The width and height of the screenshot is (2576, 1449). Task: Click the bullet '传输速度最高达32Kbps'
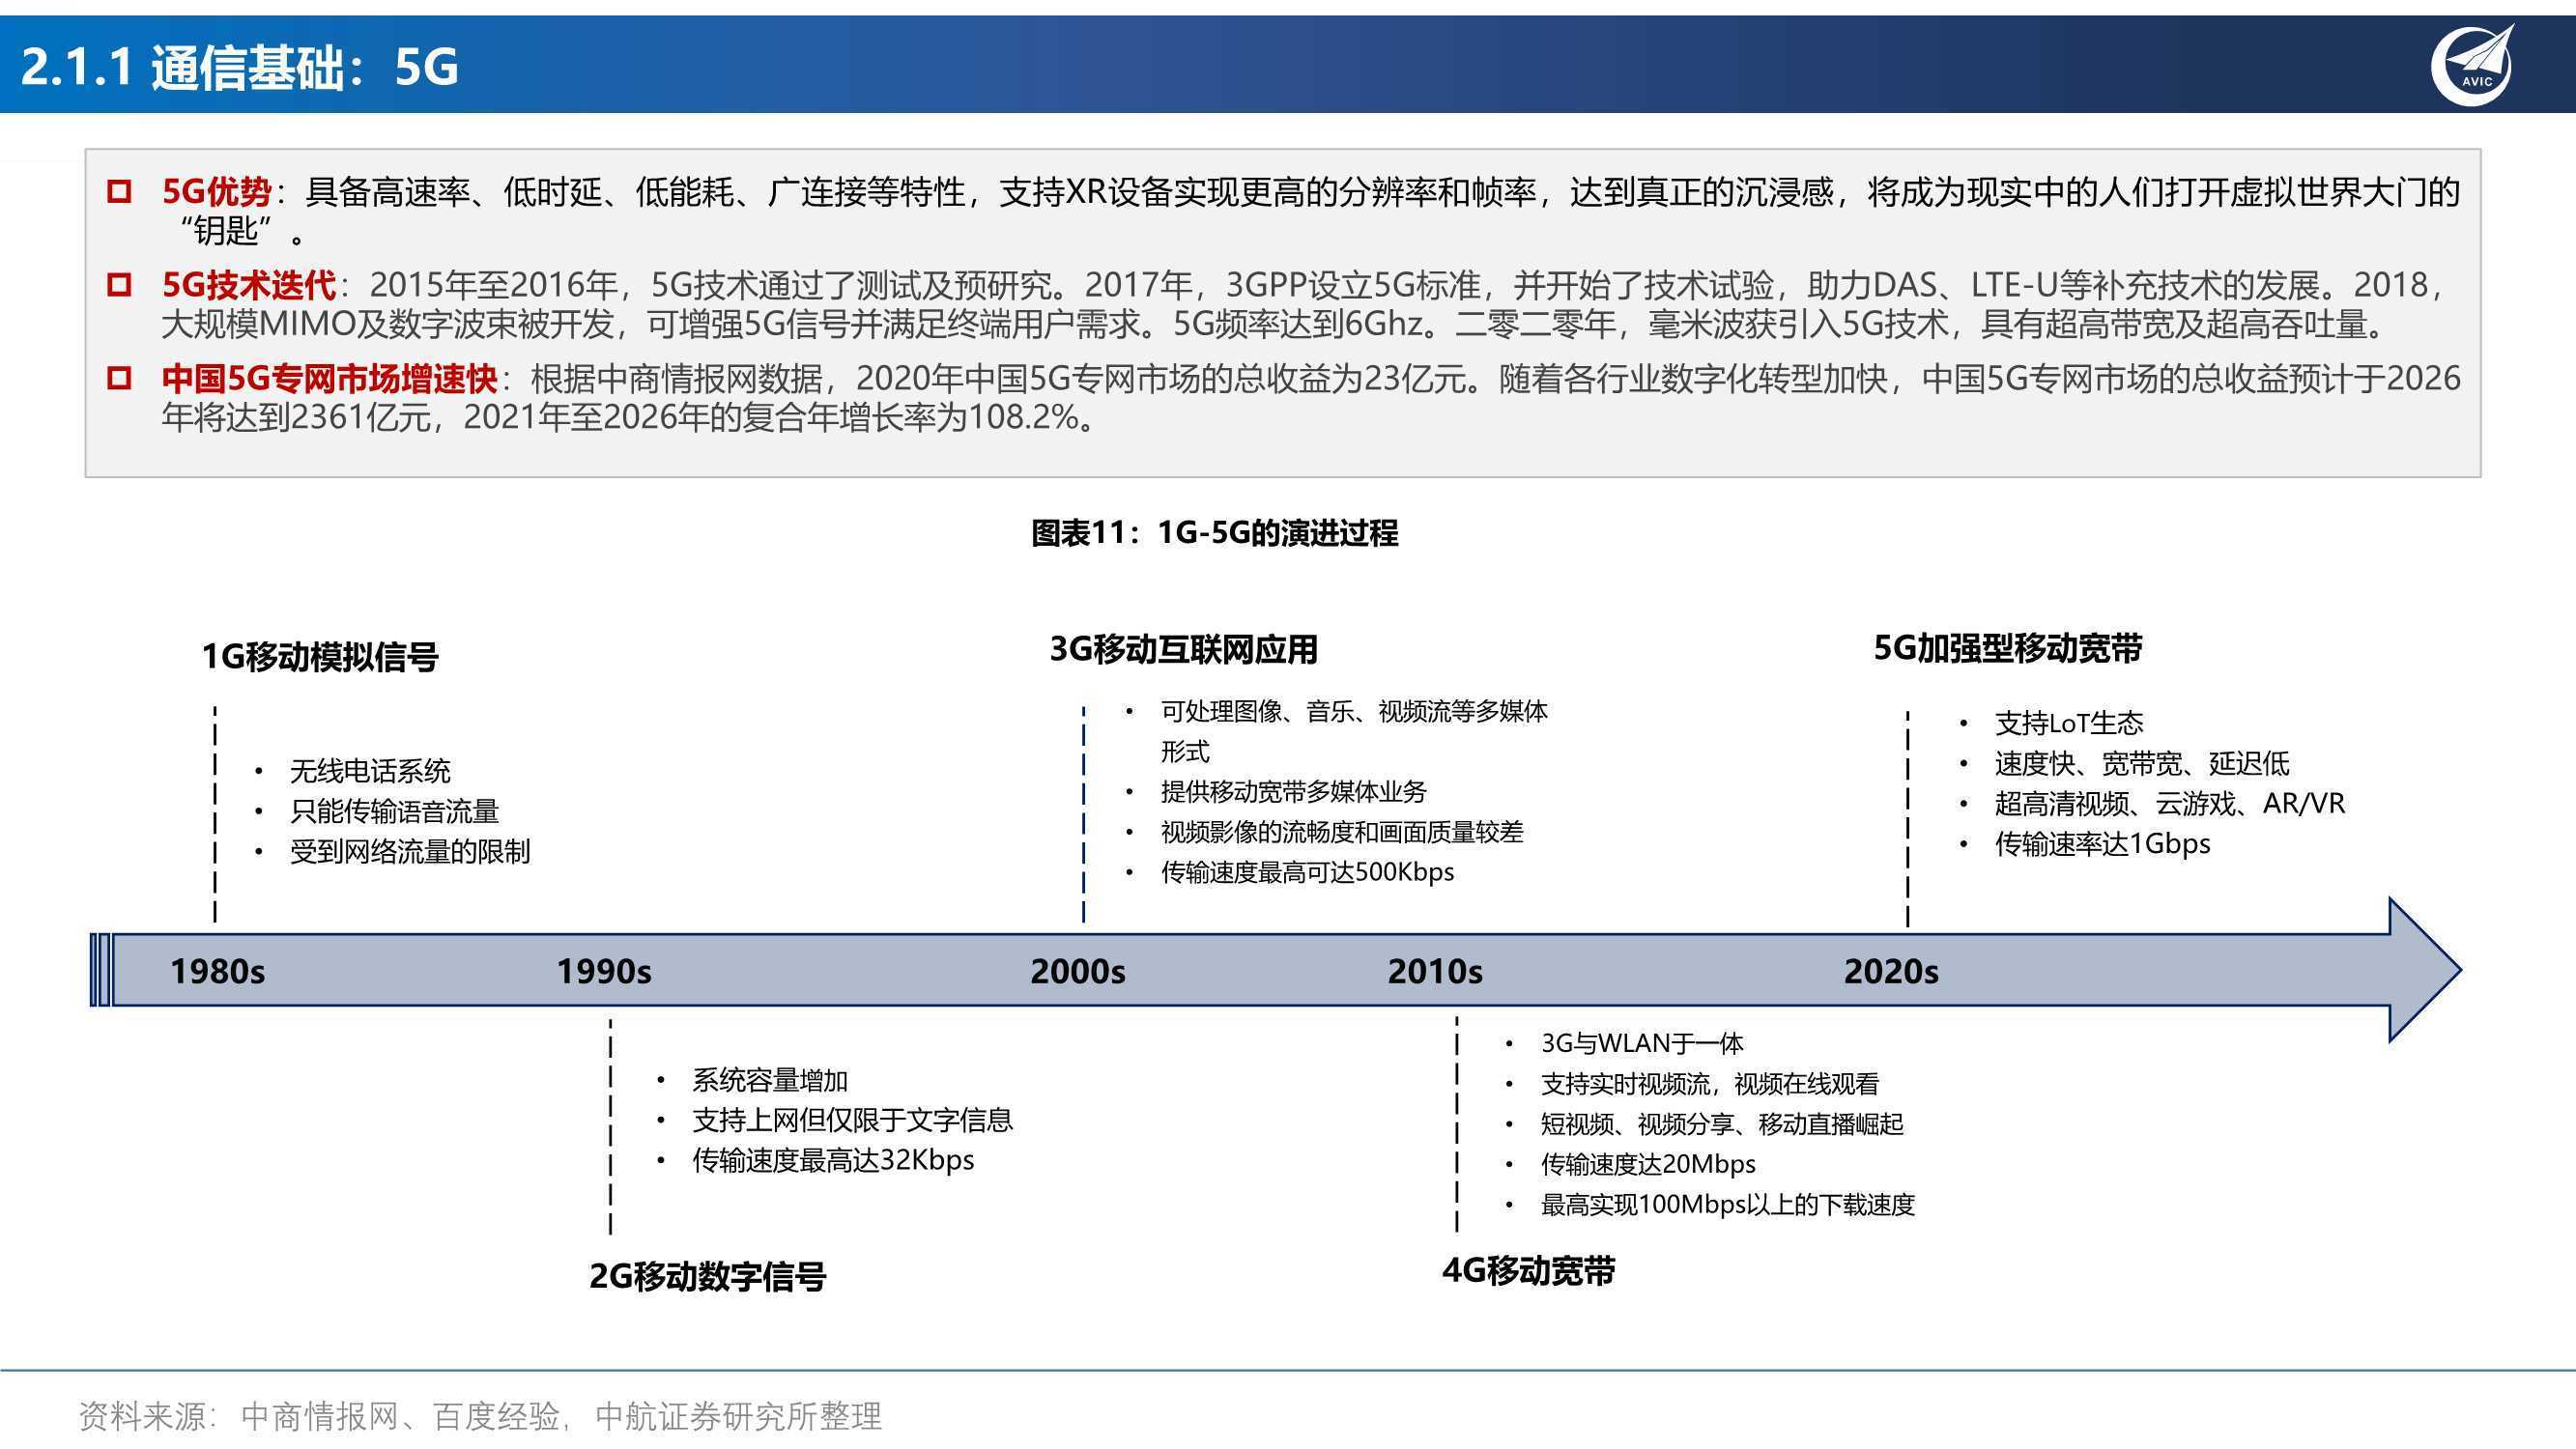(x=833, y=1160)
